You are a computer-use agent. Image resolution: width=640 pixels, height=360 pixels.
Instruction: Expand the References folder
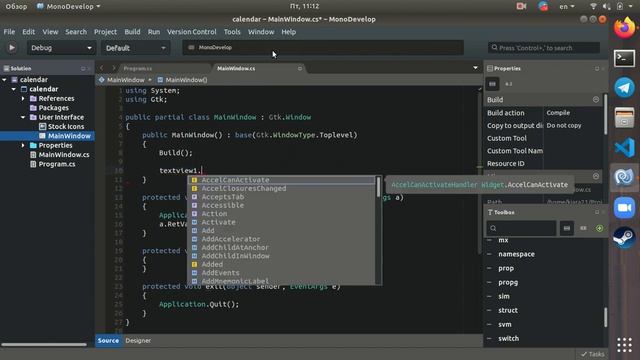click(23, 98)
